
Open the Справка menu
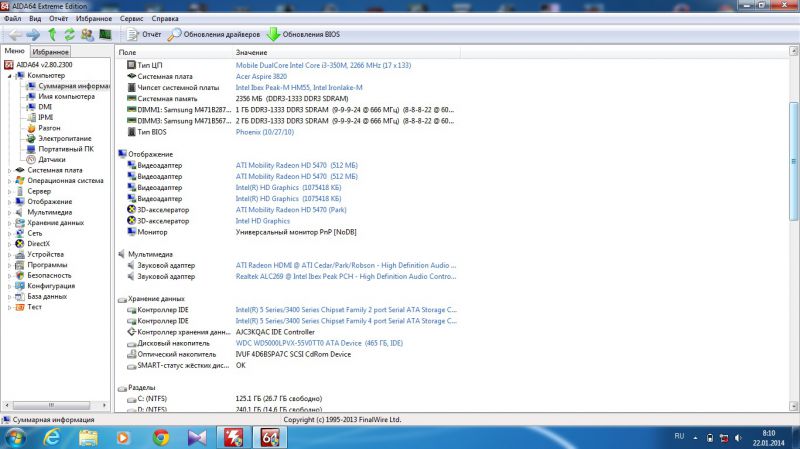click(165, 18)
